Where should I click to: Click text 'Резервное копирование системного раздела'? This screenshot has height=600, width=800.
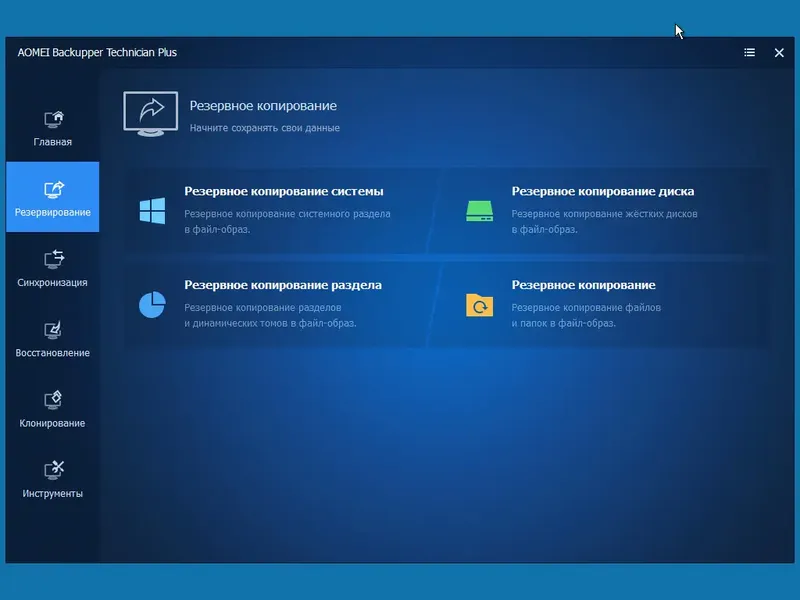(287, 214)
